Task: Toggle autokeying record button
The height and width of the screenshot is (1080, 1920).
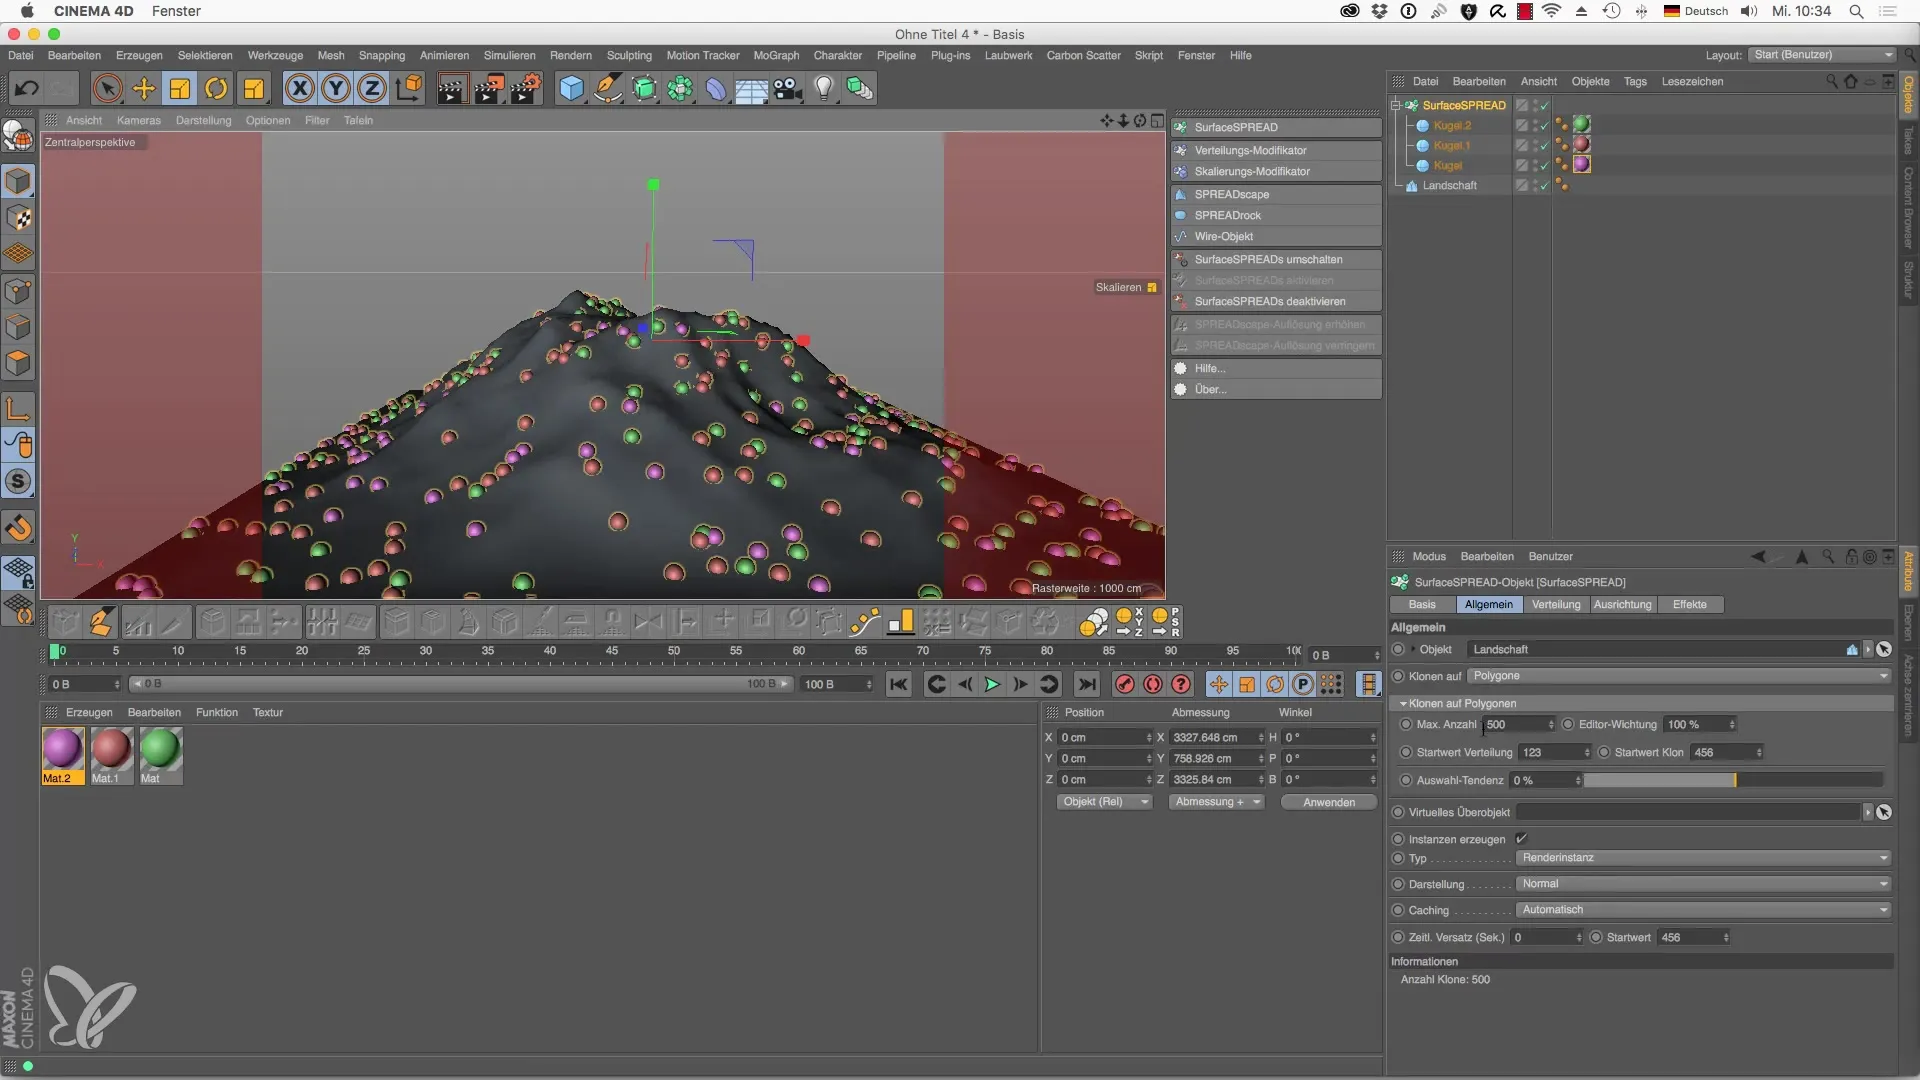Action: [x=1153, y=684]
